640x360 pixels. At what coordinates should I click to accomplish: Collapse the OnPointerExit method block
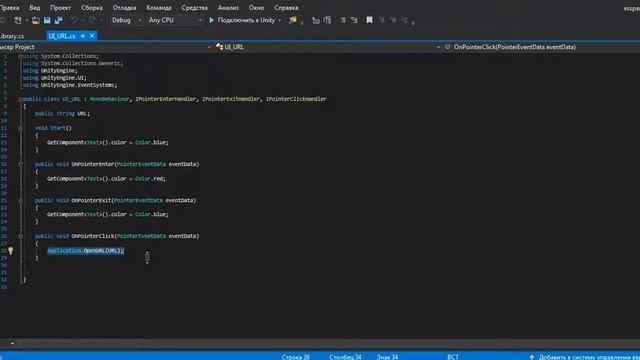[x=20, y=200]
